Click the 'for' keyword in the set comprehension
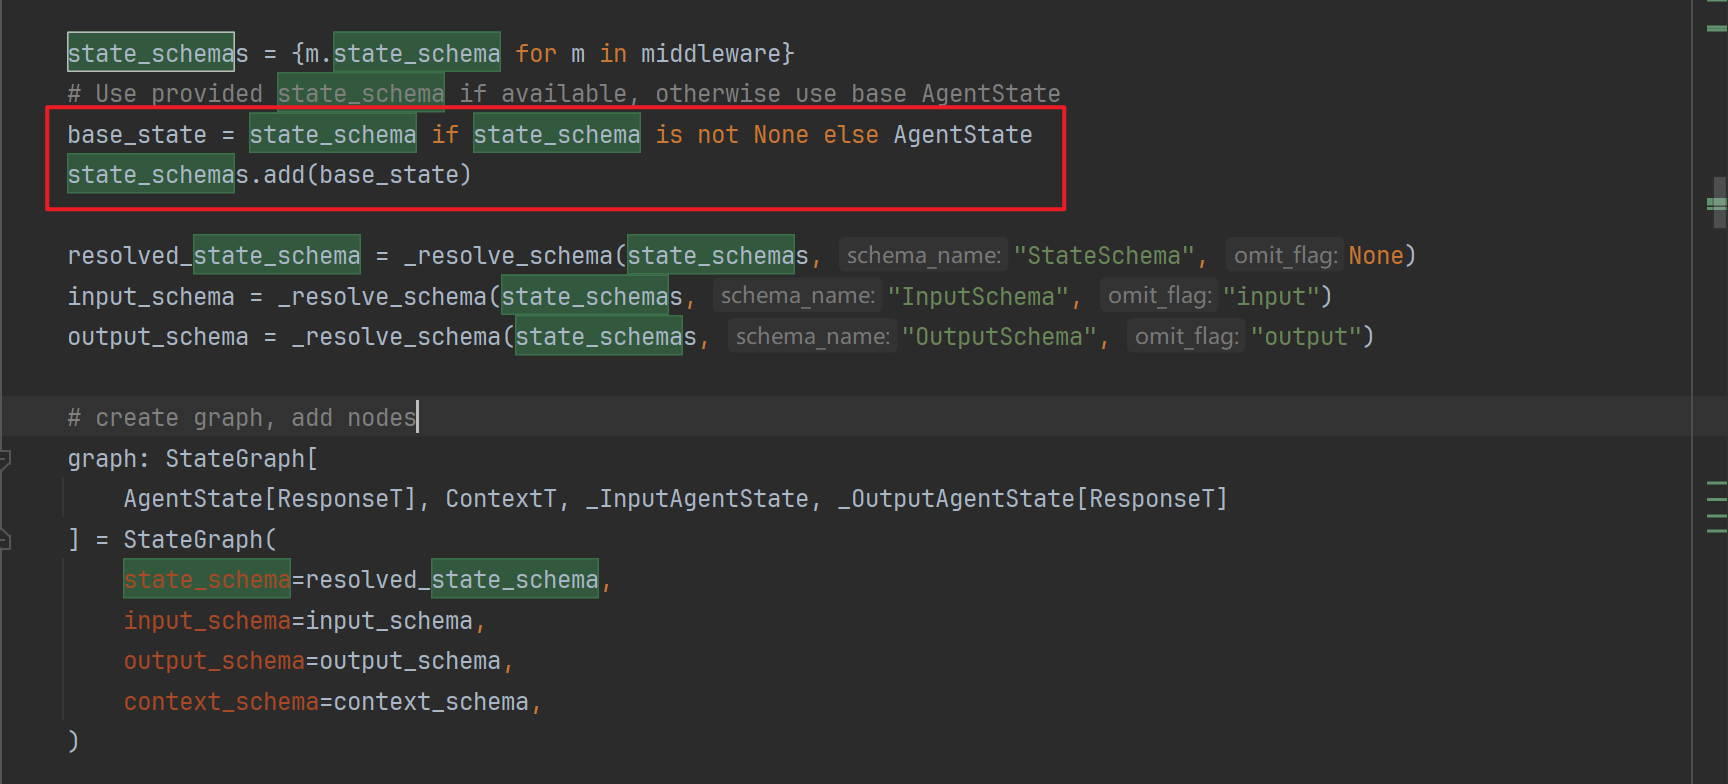Viewport: 1728px width, 784px height. tap(536, 54)
